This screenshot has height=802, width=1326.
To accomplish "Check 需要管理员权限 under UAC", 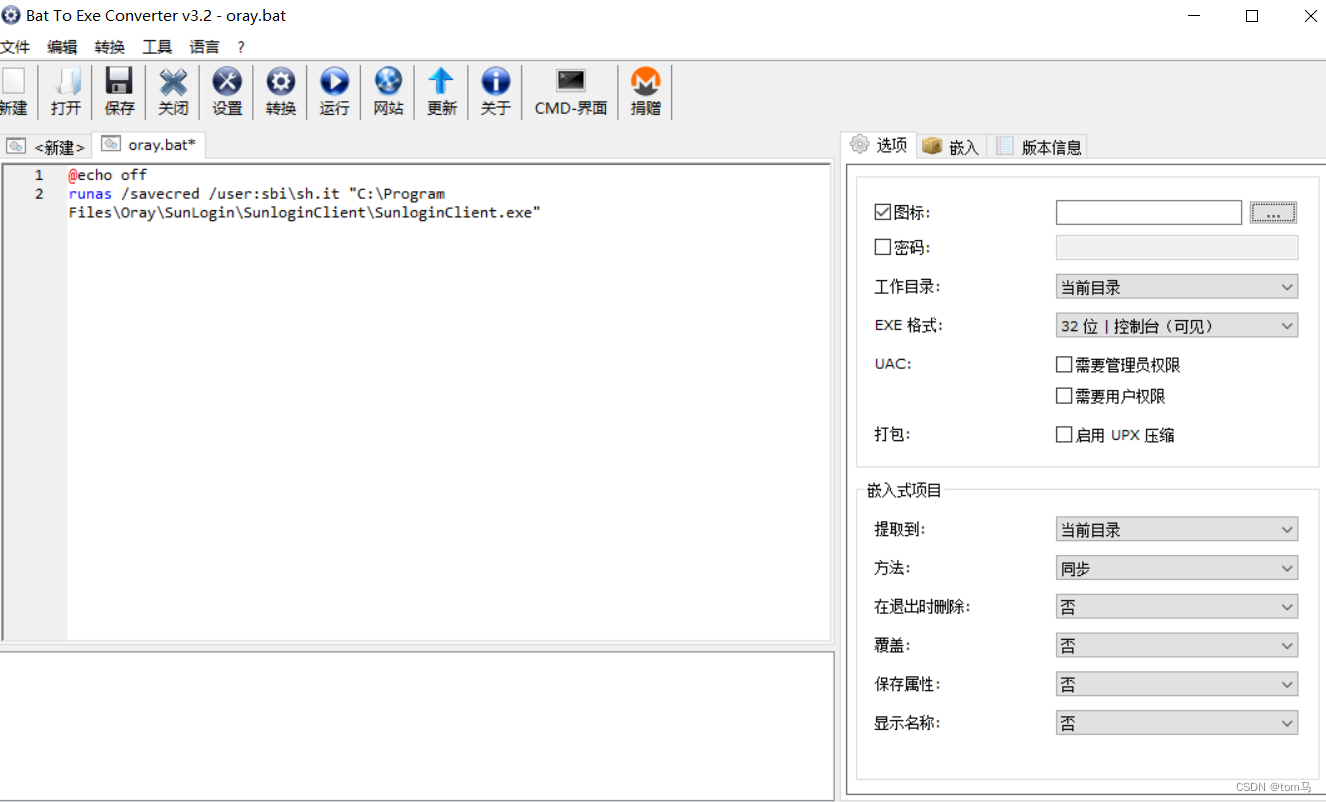I will [1064, 364].
